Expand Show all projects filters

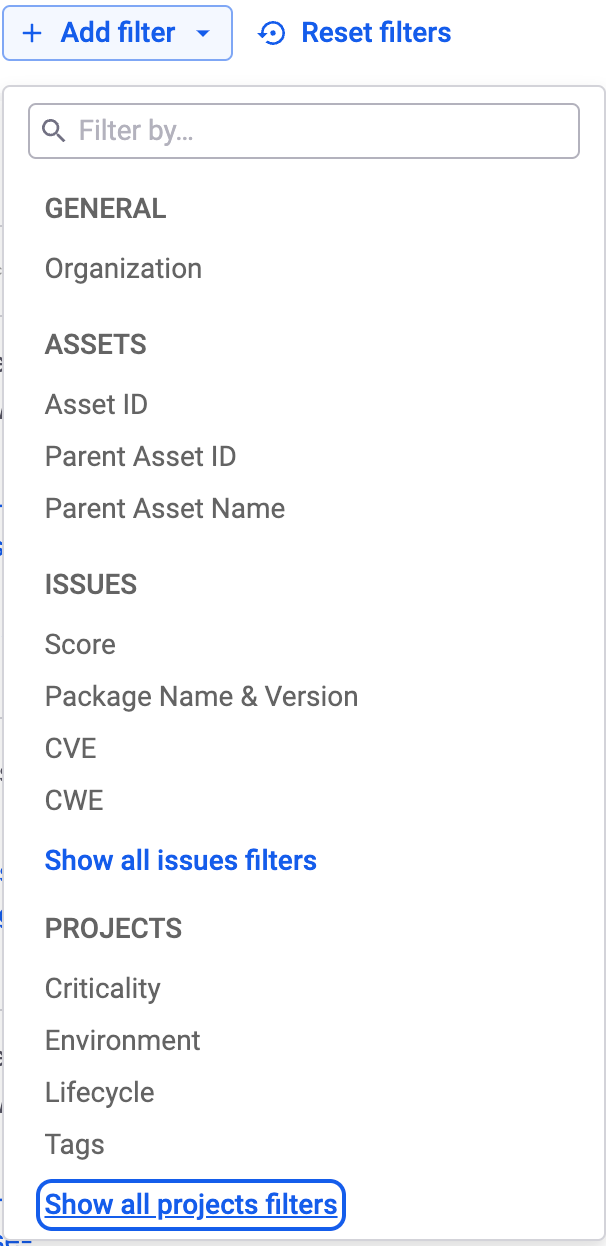click(x=191, y=1204)
